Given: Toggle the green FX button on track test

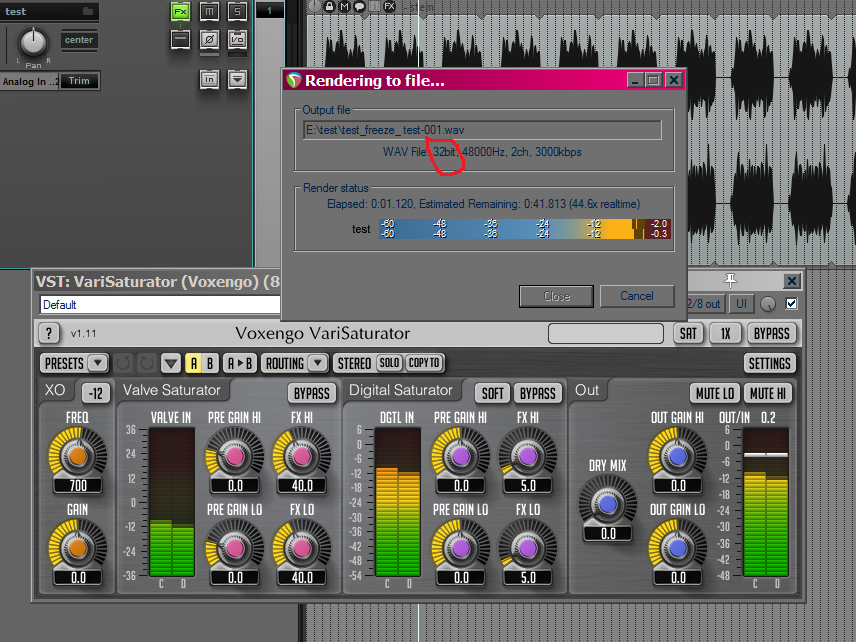Looking at the screenshot, I should [x=181, y=12].
